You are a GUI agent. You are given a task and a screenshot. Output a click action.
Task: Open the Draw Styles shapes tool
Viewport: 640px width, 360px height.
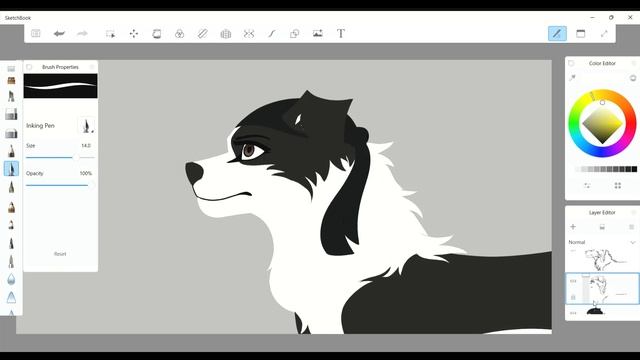click(294, 34)
